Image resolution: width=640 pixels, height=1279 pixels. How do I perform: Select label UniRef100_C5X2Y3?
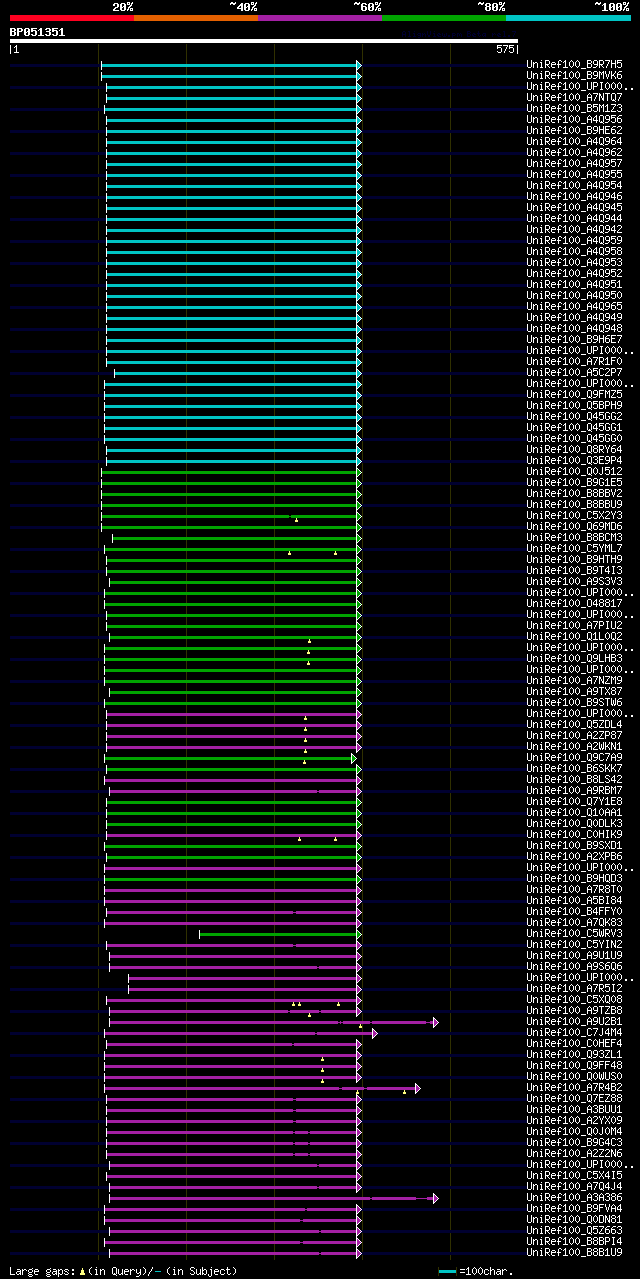click(573, 516)
